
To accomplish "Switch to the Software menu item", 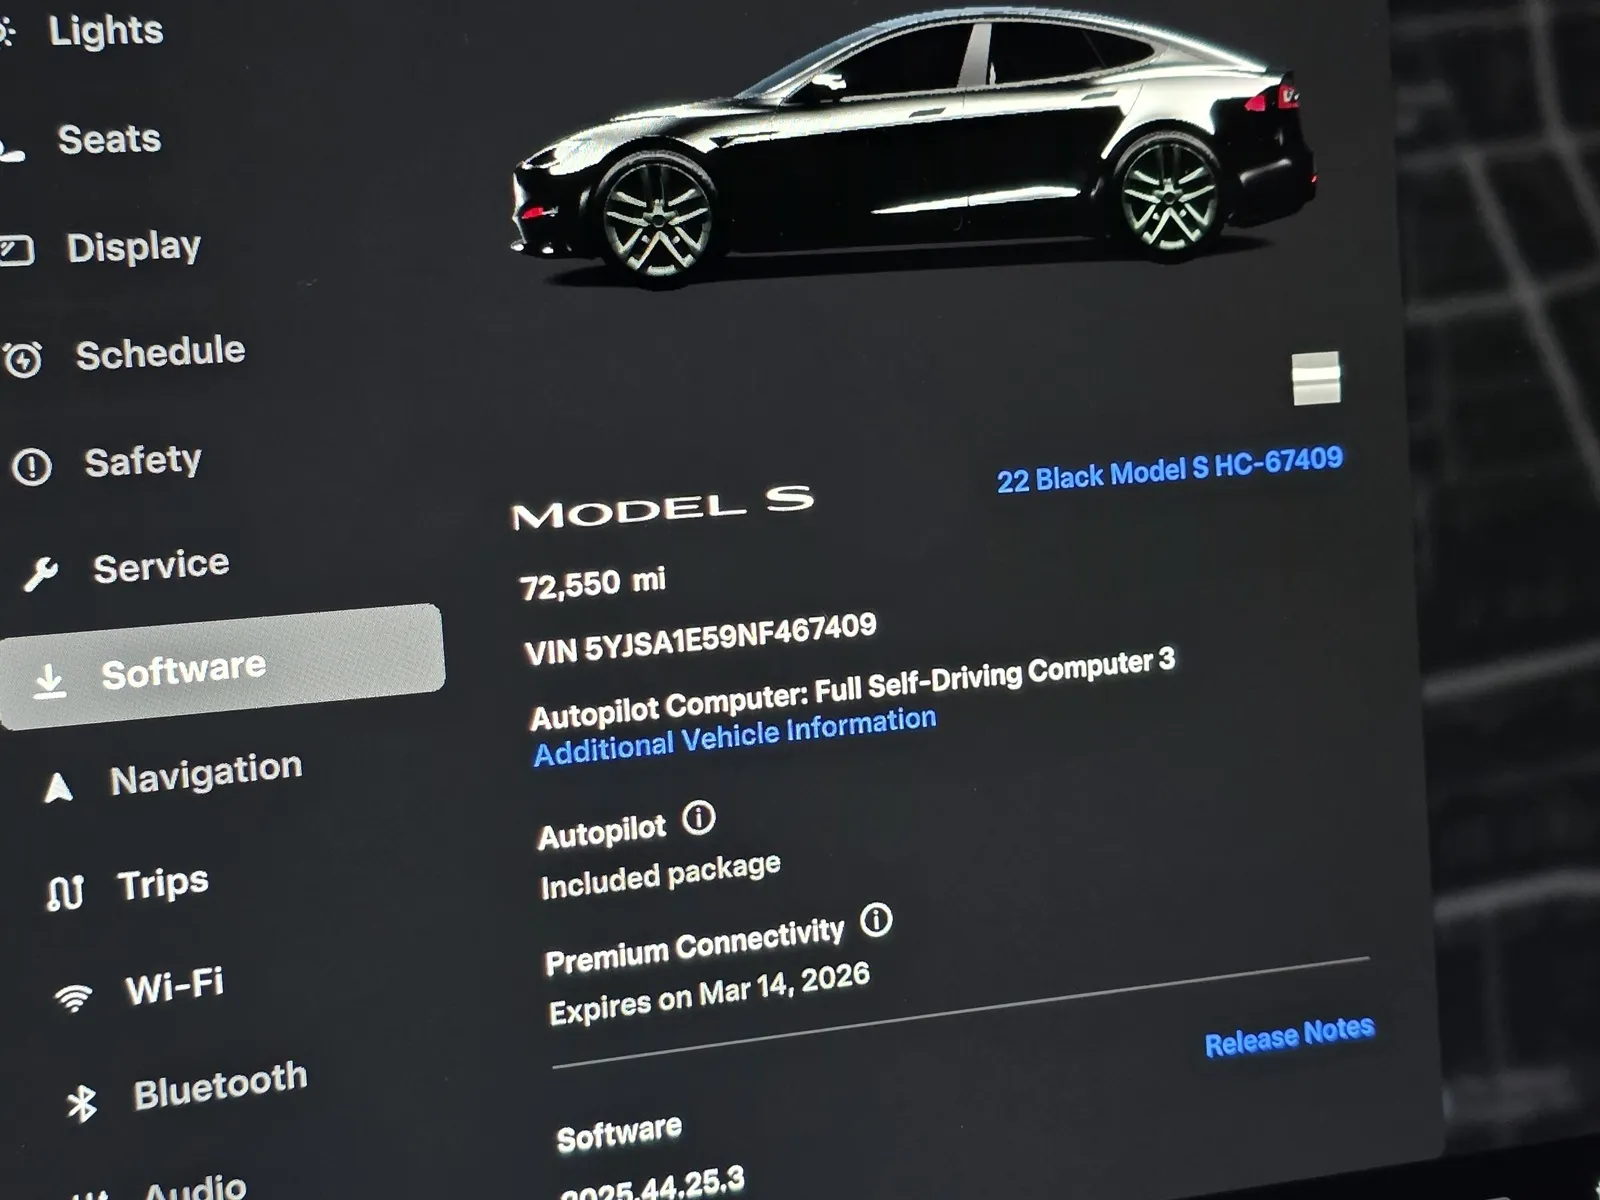I will click(180, 667).
